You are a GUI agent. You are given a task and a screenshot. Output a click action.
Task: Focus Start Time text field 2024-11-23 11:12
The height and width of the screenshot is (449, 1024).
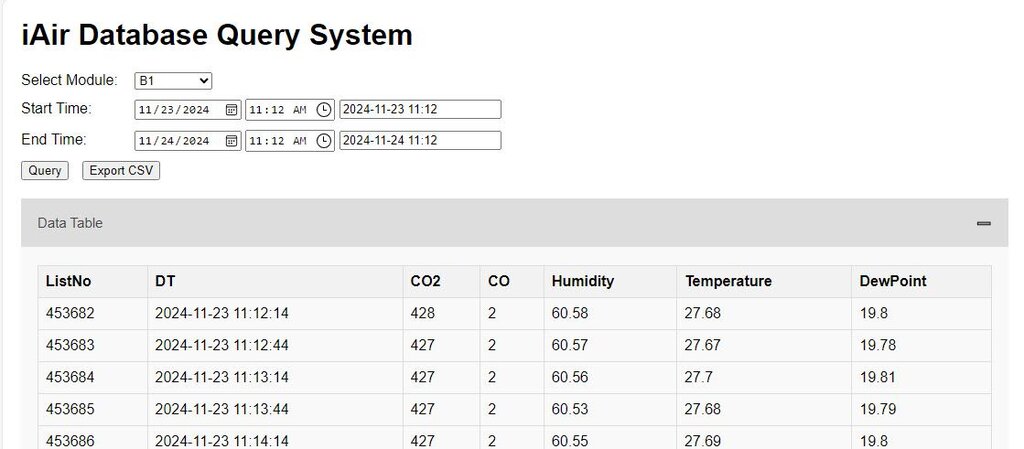click(420, 110)
